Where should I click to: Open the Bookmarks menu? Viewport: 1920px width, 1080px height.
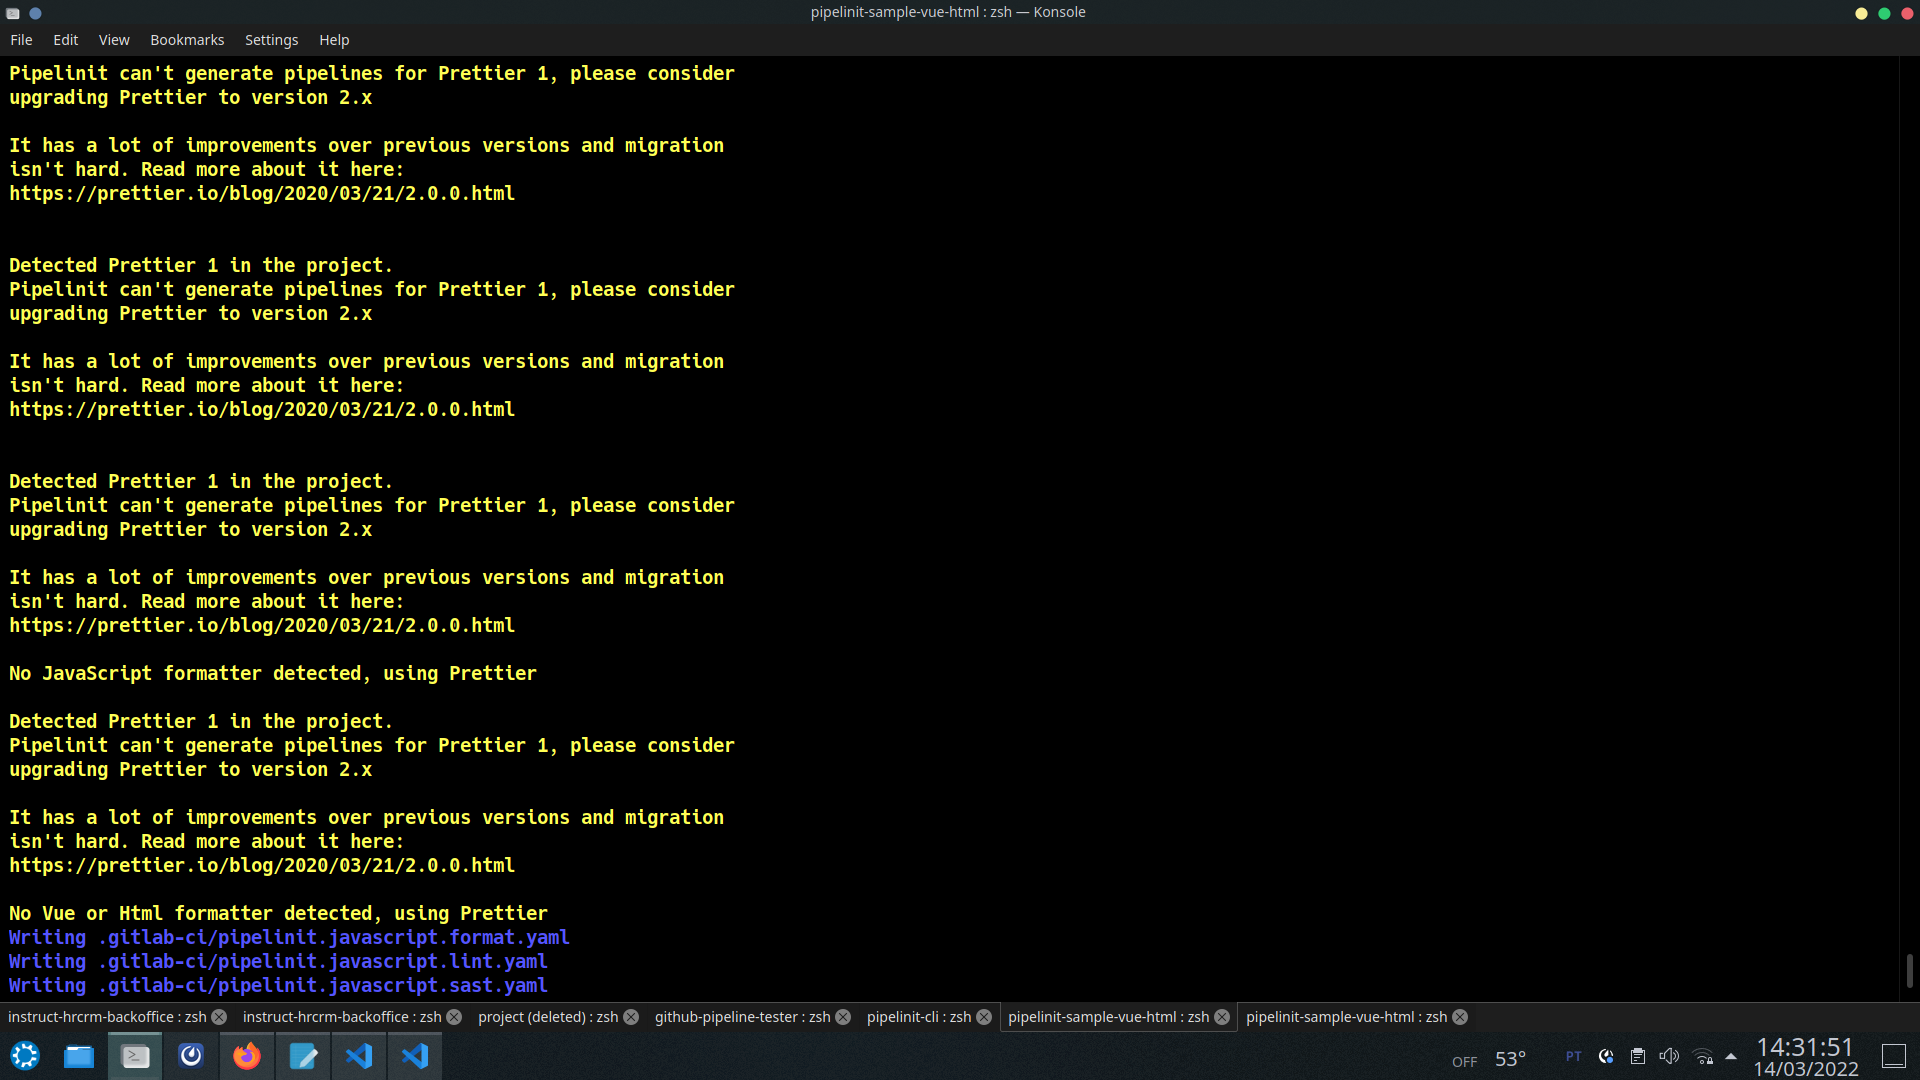(187, 40)
